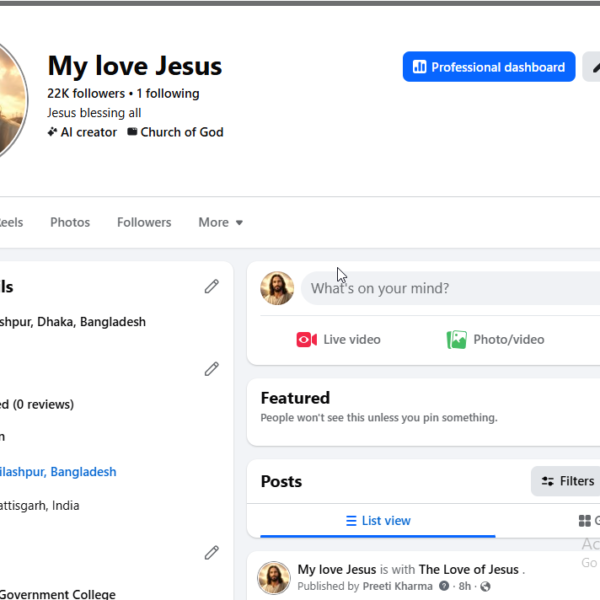Open Preeti Kharma publisher link

click(x=398, y=586)
